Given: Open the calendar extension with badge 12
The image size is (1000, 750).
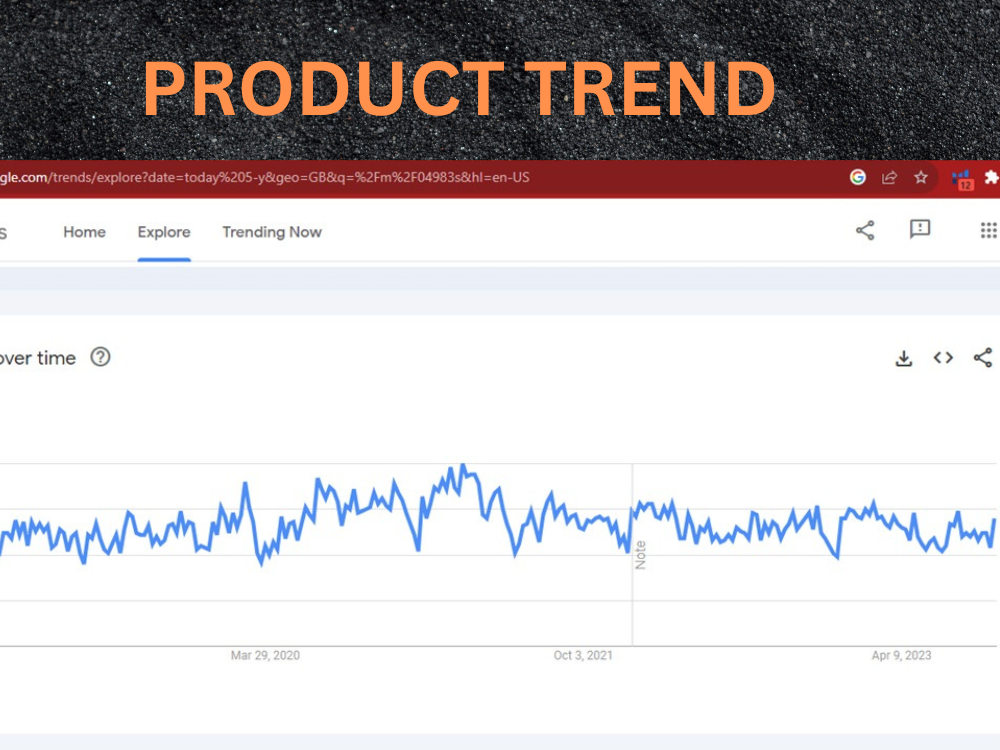Looking at the screenshot, I should click(962, 180).
